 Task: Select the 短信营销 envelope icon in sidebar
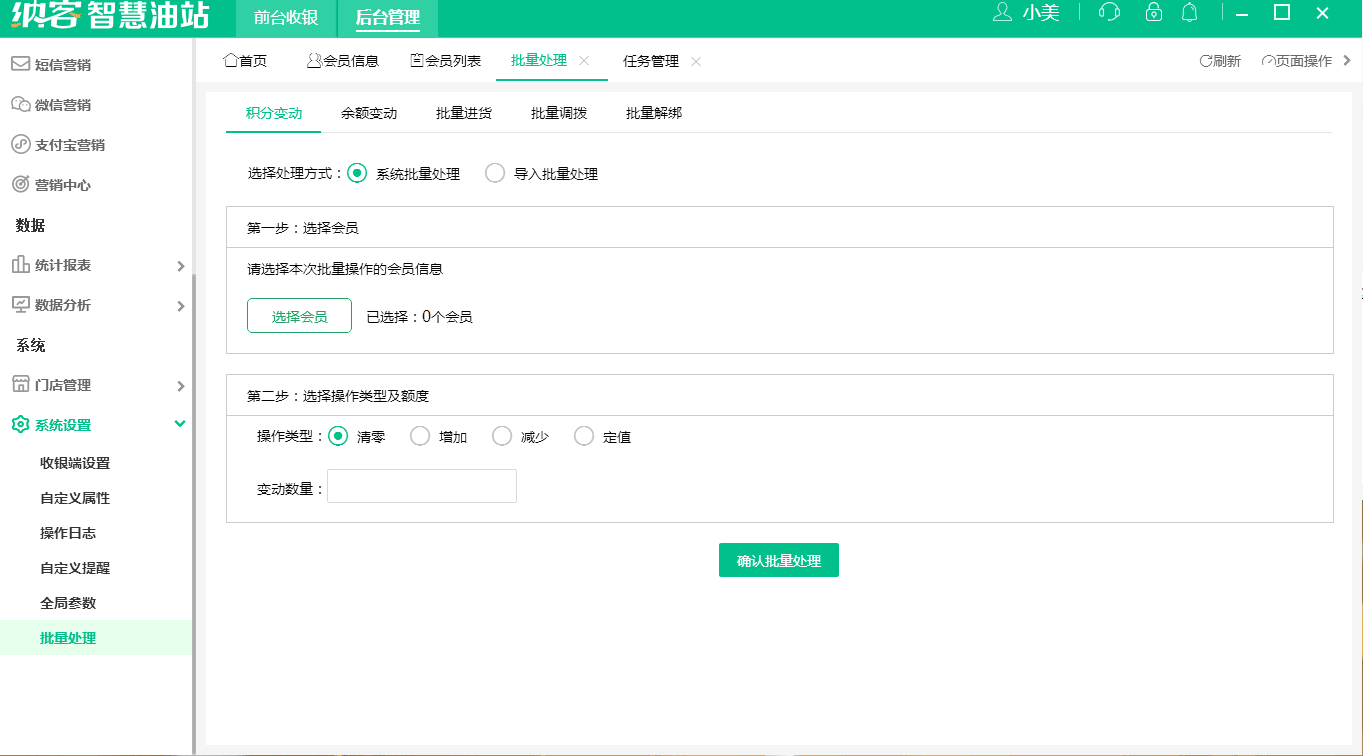pos(20,64)
